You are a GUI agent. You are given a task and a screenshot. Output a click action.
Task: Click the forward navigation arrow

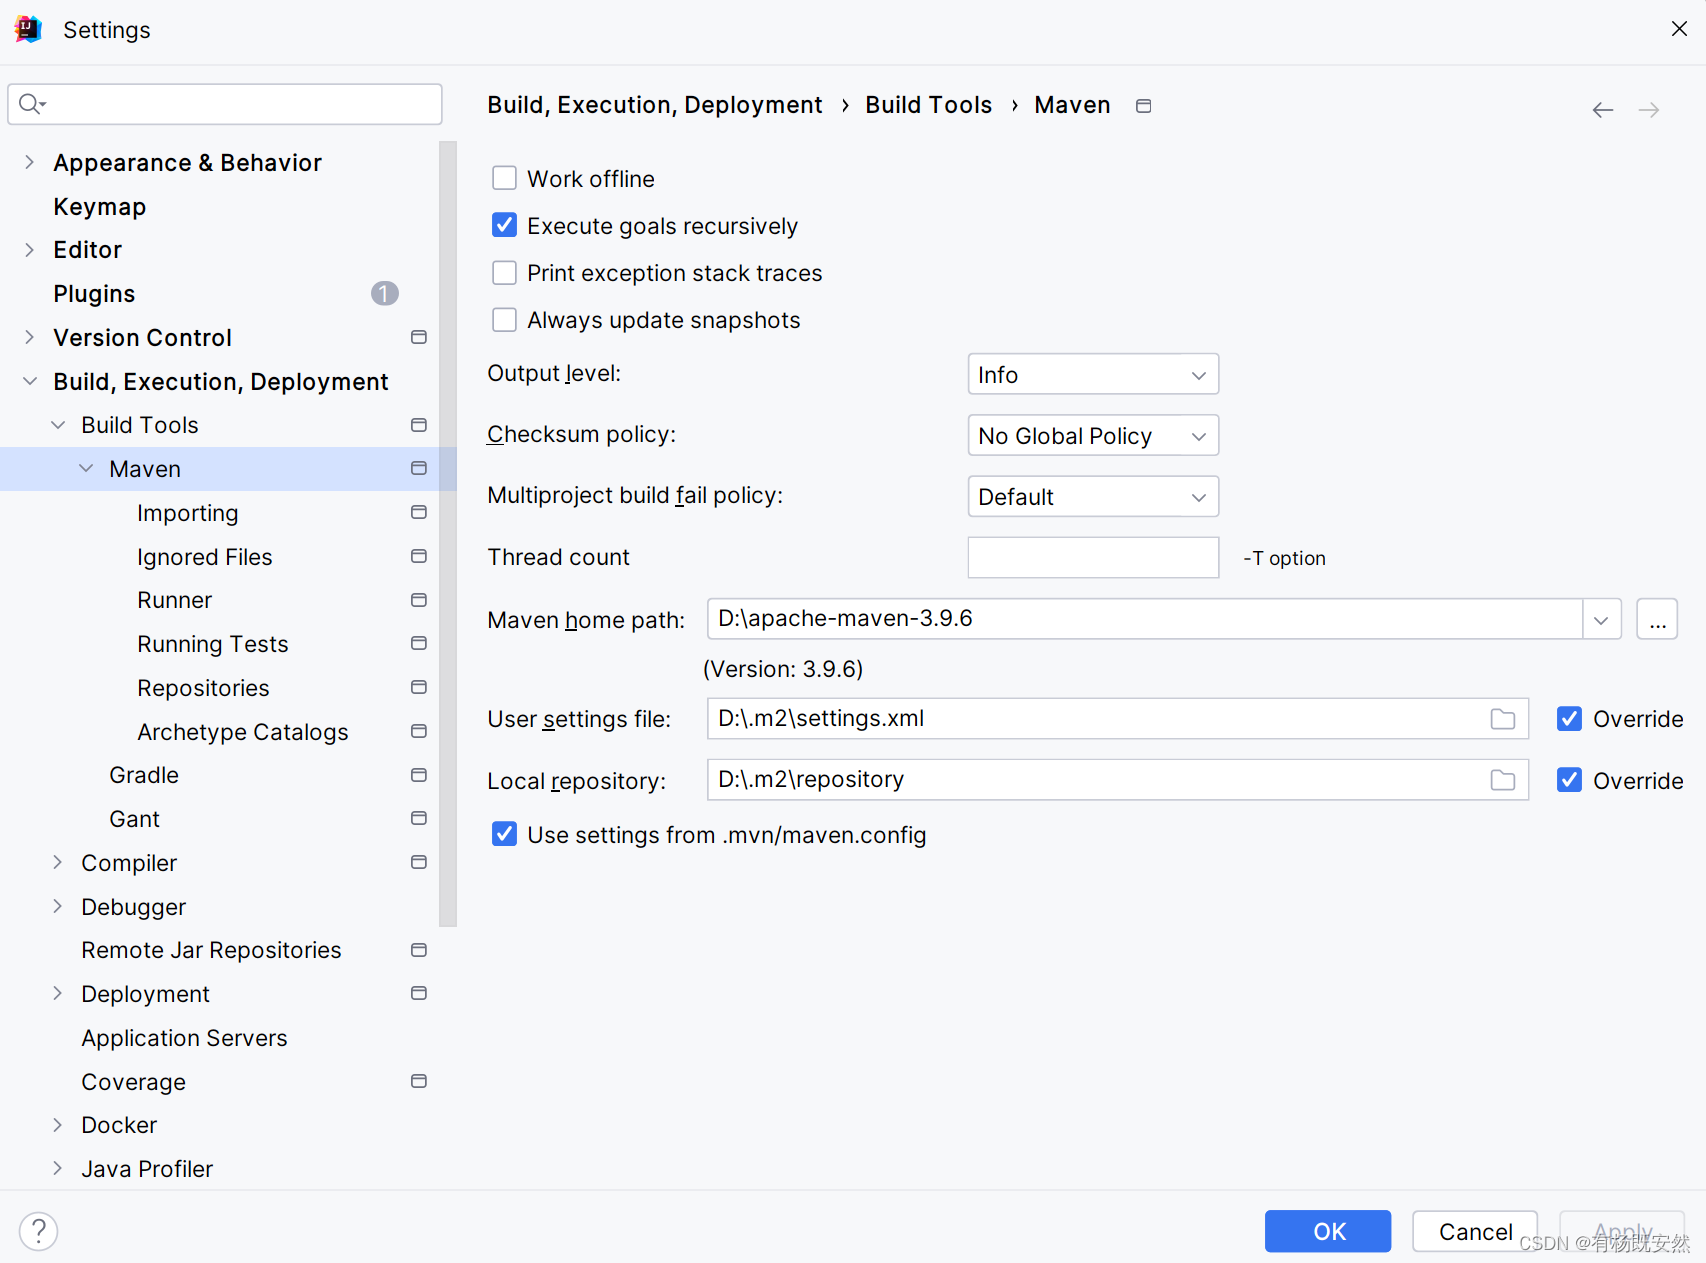(1649, 110)
